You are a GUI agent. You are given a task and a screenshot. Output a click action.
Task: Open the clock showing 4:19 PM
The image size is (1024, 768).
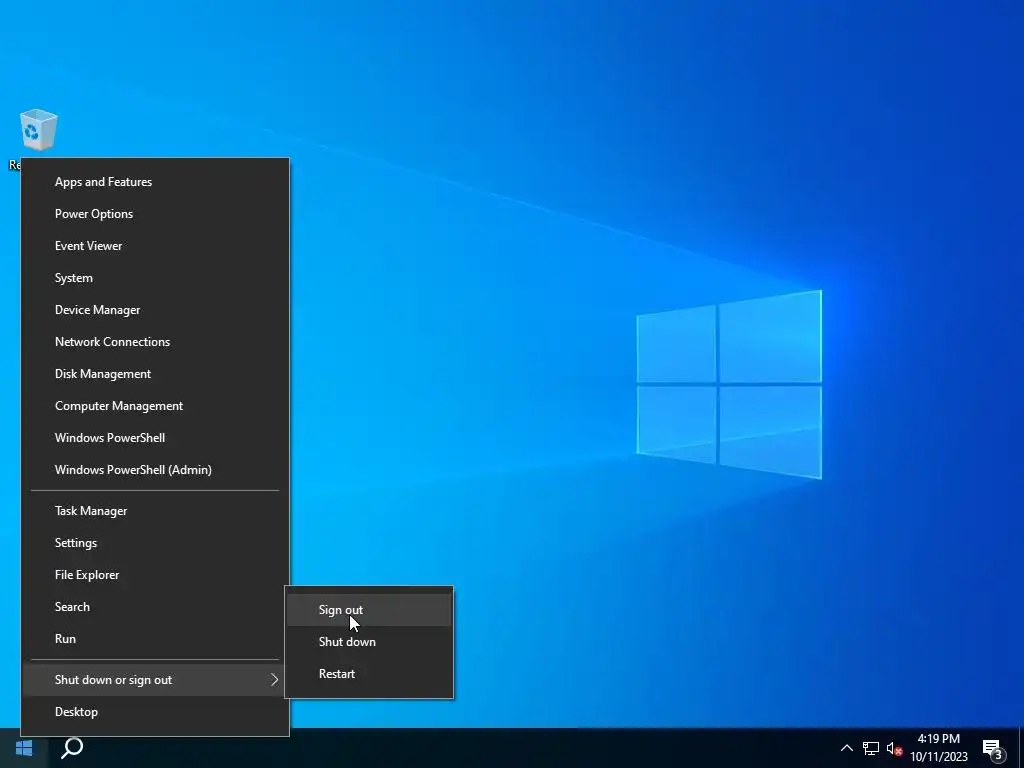[x=938, y=748]
